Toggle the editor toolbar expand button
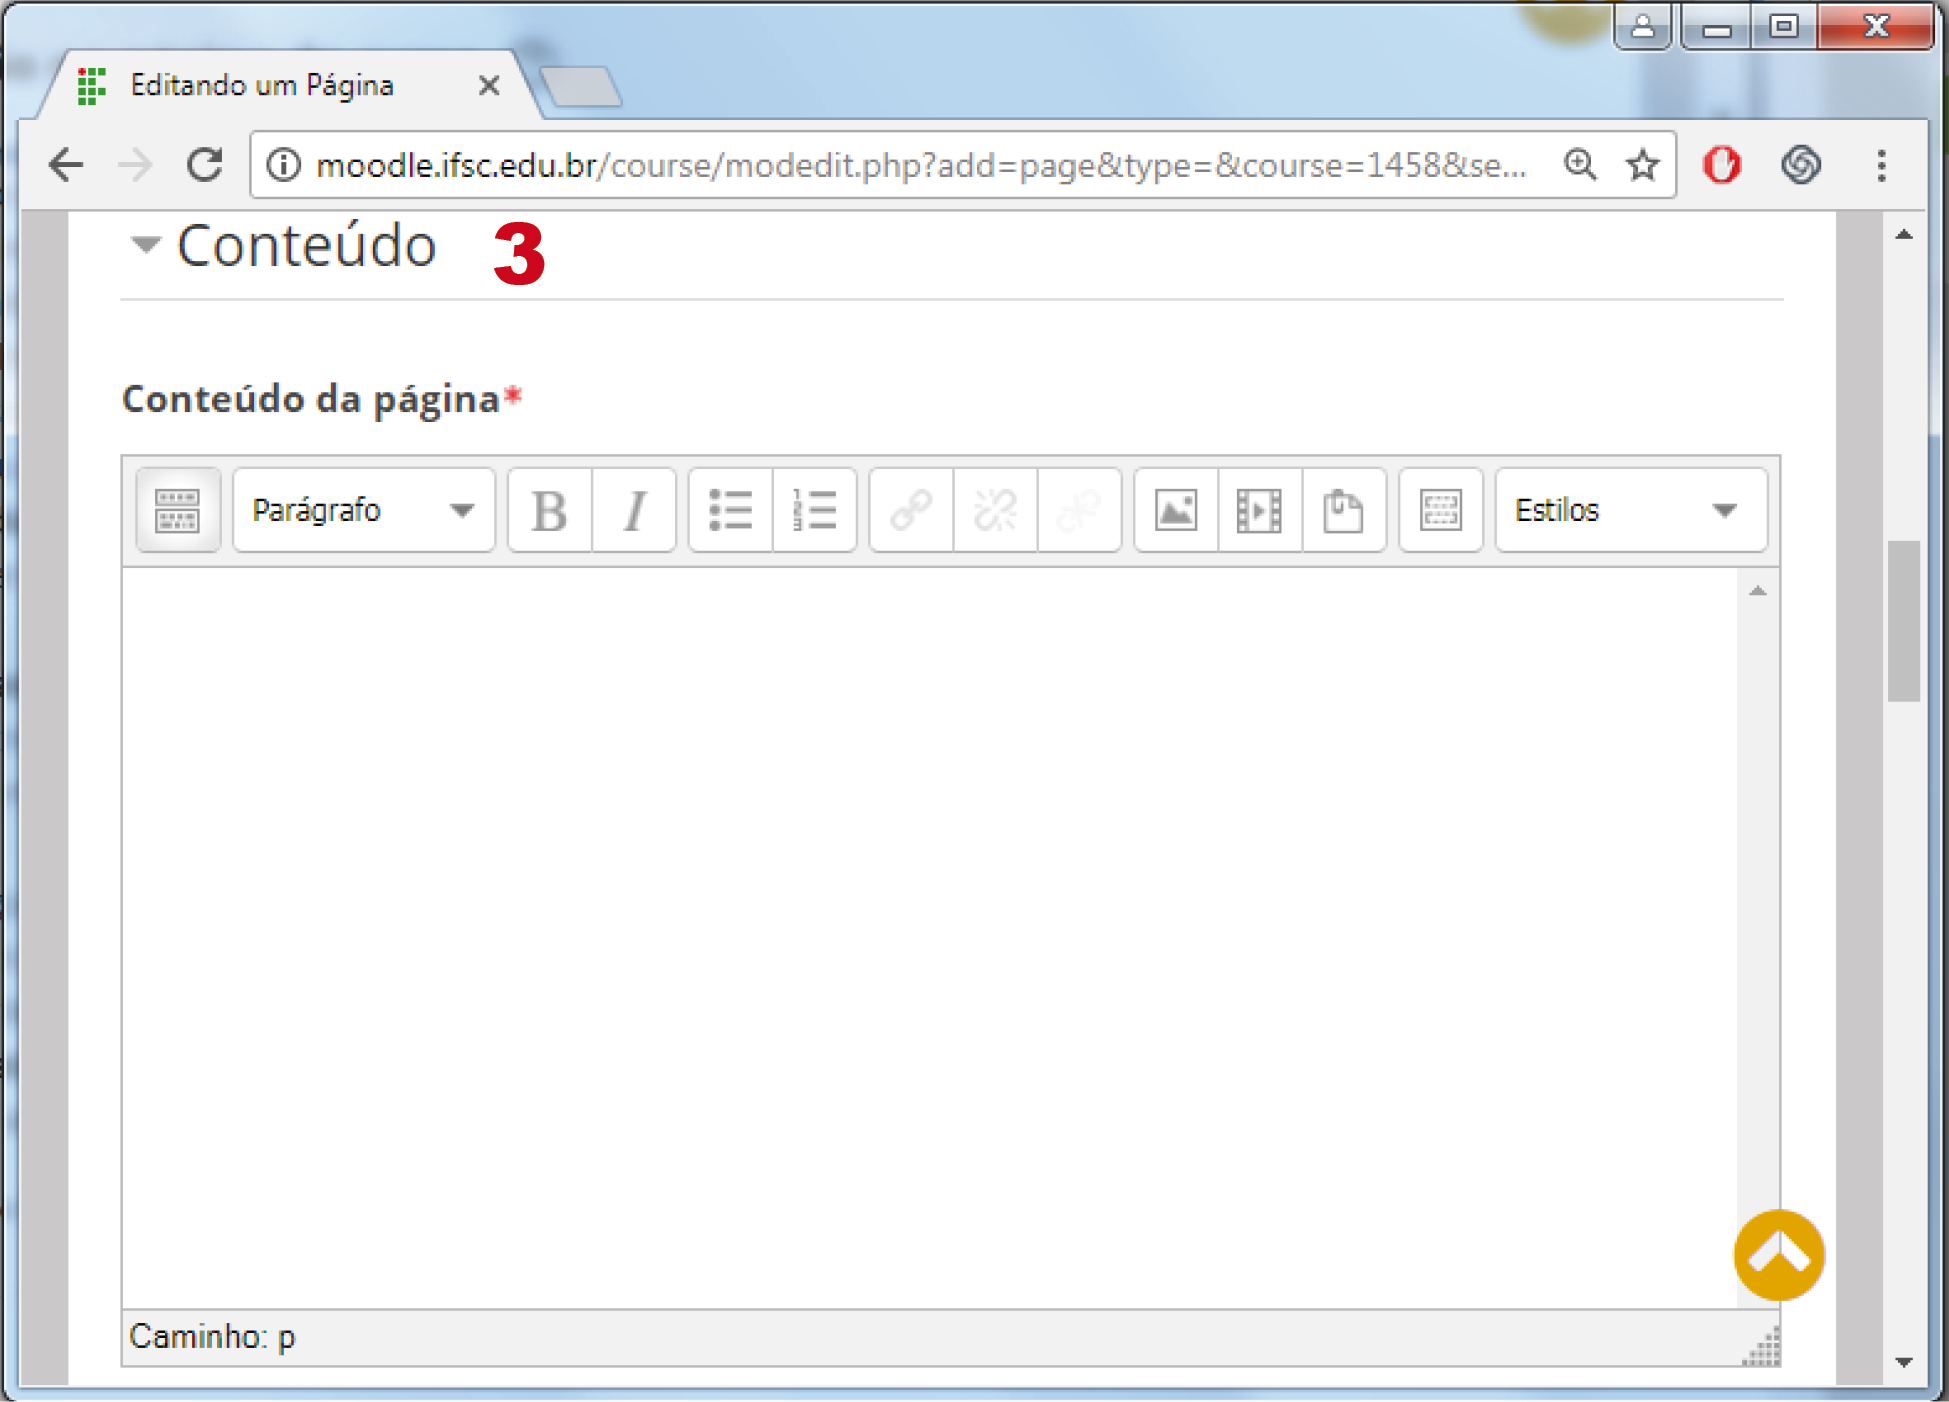The width and height of the screenshot is (1949, 1402). [x=178, y=510]
